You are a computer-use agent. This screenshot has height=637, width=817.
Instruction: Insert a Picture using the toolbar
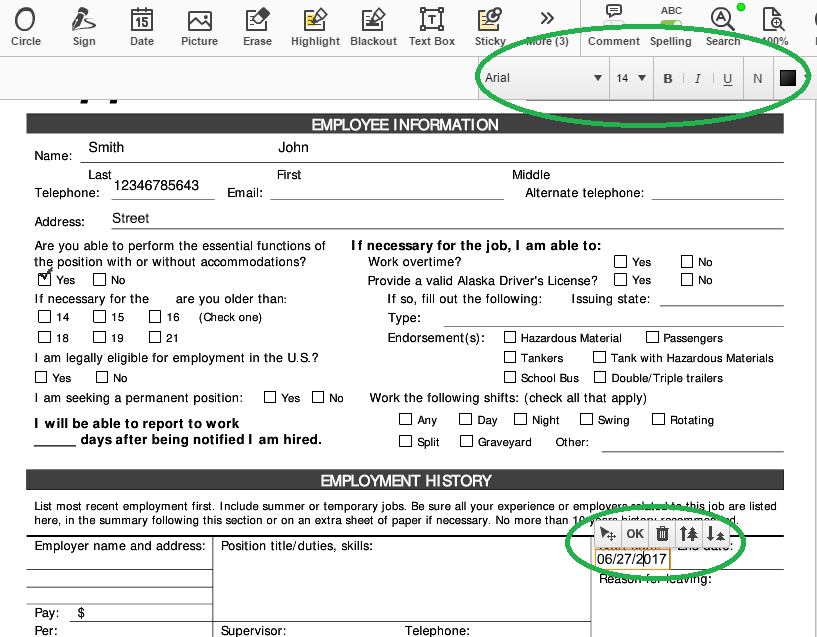pos(199,26)
